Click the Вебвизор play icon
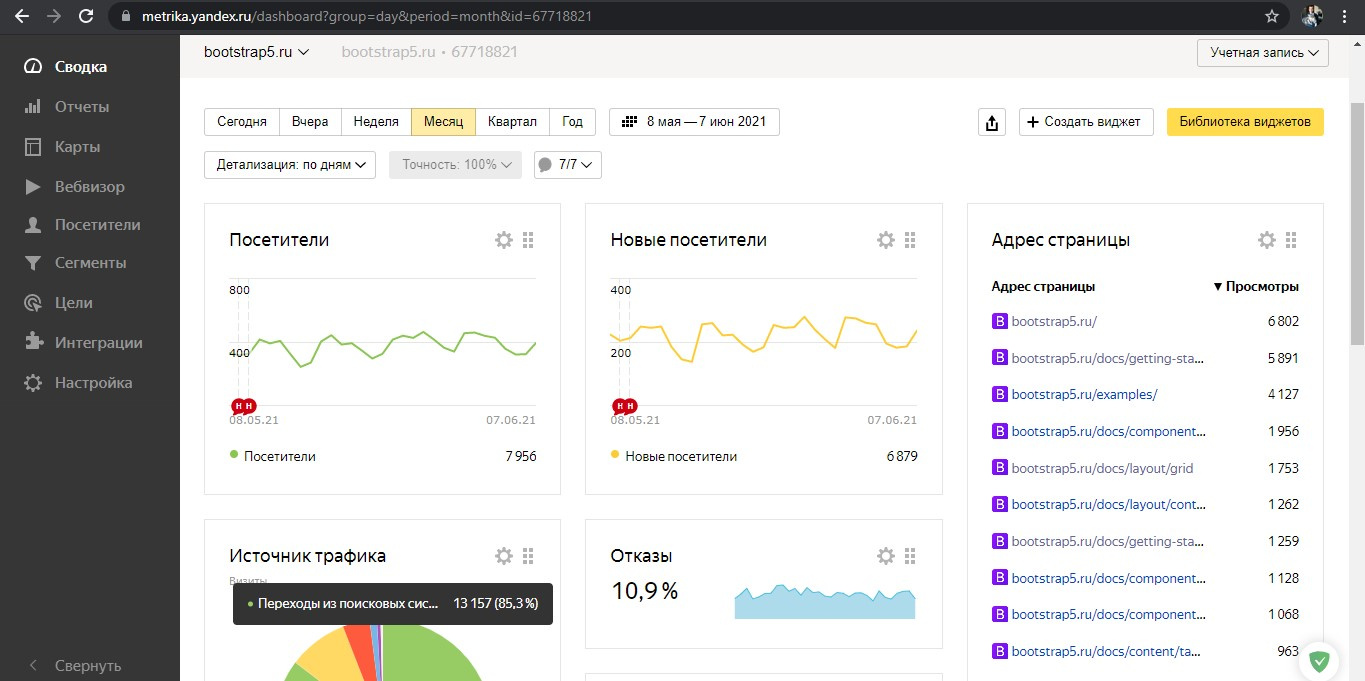 point(33,187)
